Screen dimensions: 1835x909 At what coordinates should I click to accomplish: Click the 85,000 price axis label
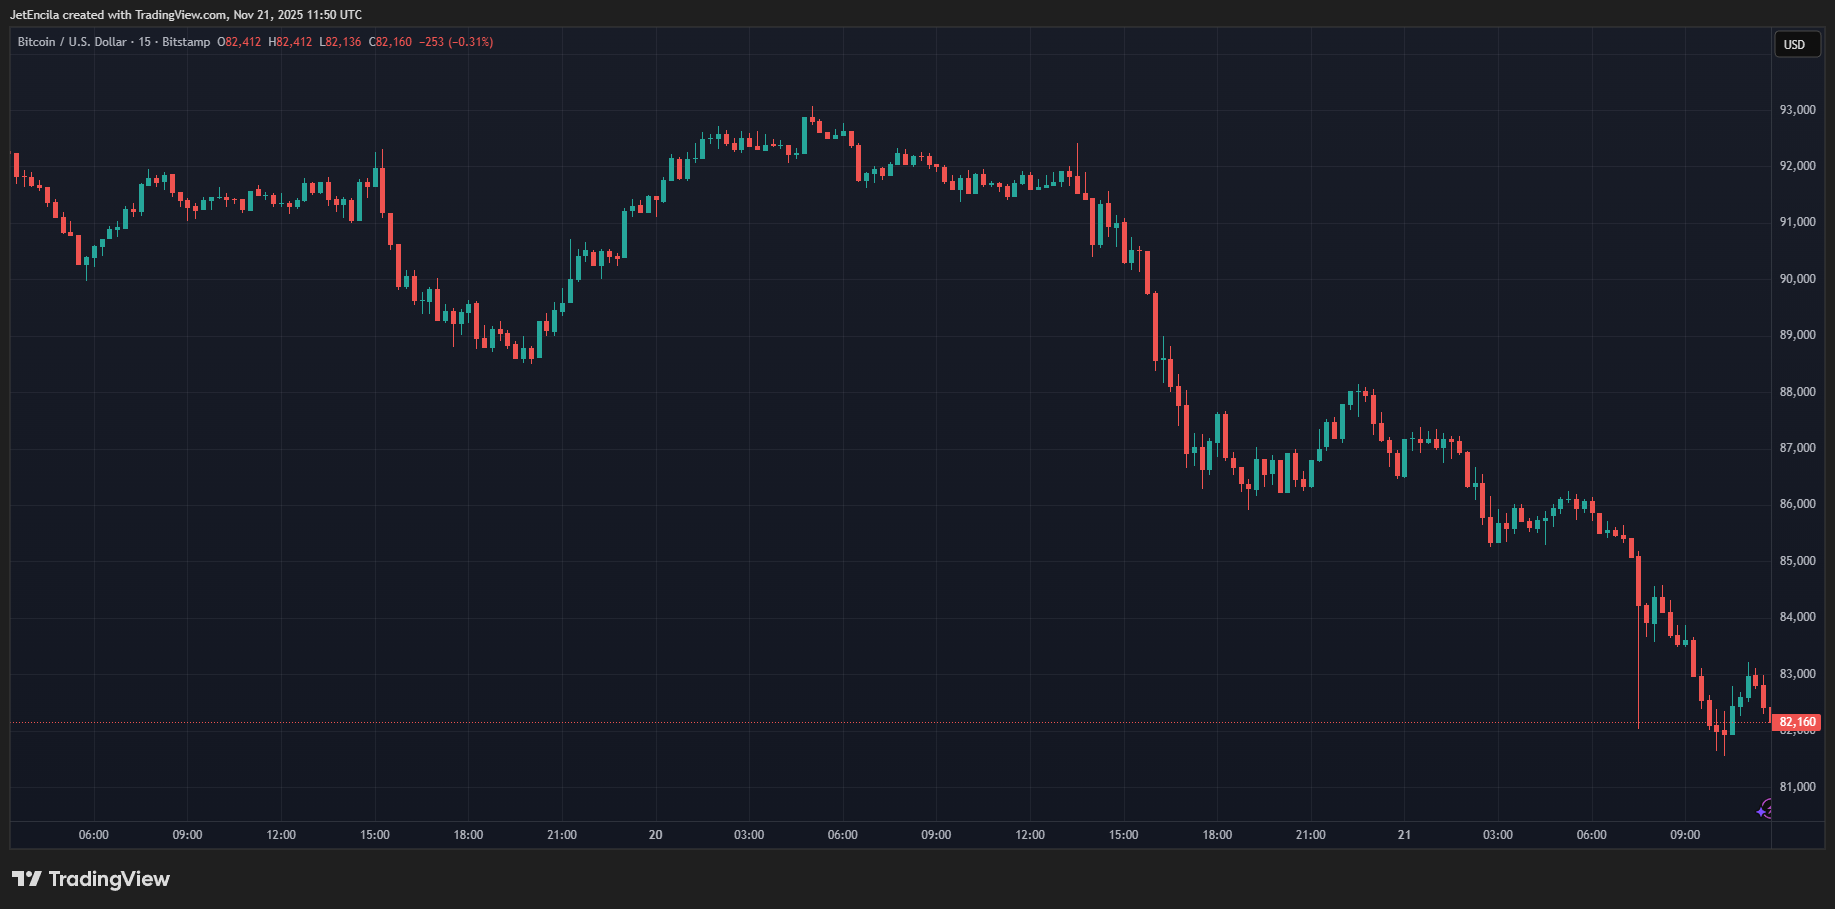pyautogui.click(x=1797, y=561)
